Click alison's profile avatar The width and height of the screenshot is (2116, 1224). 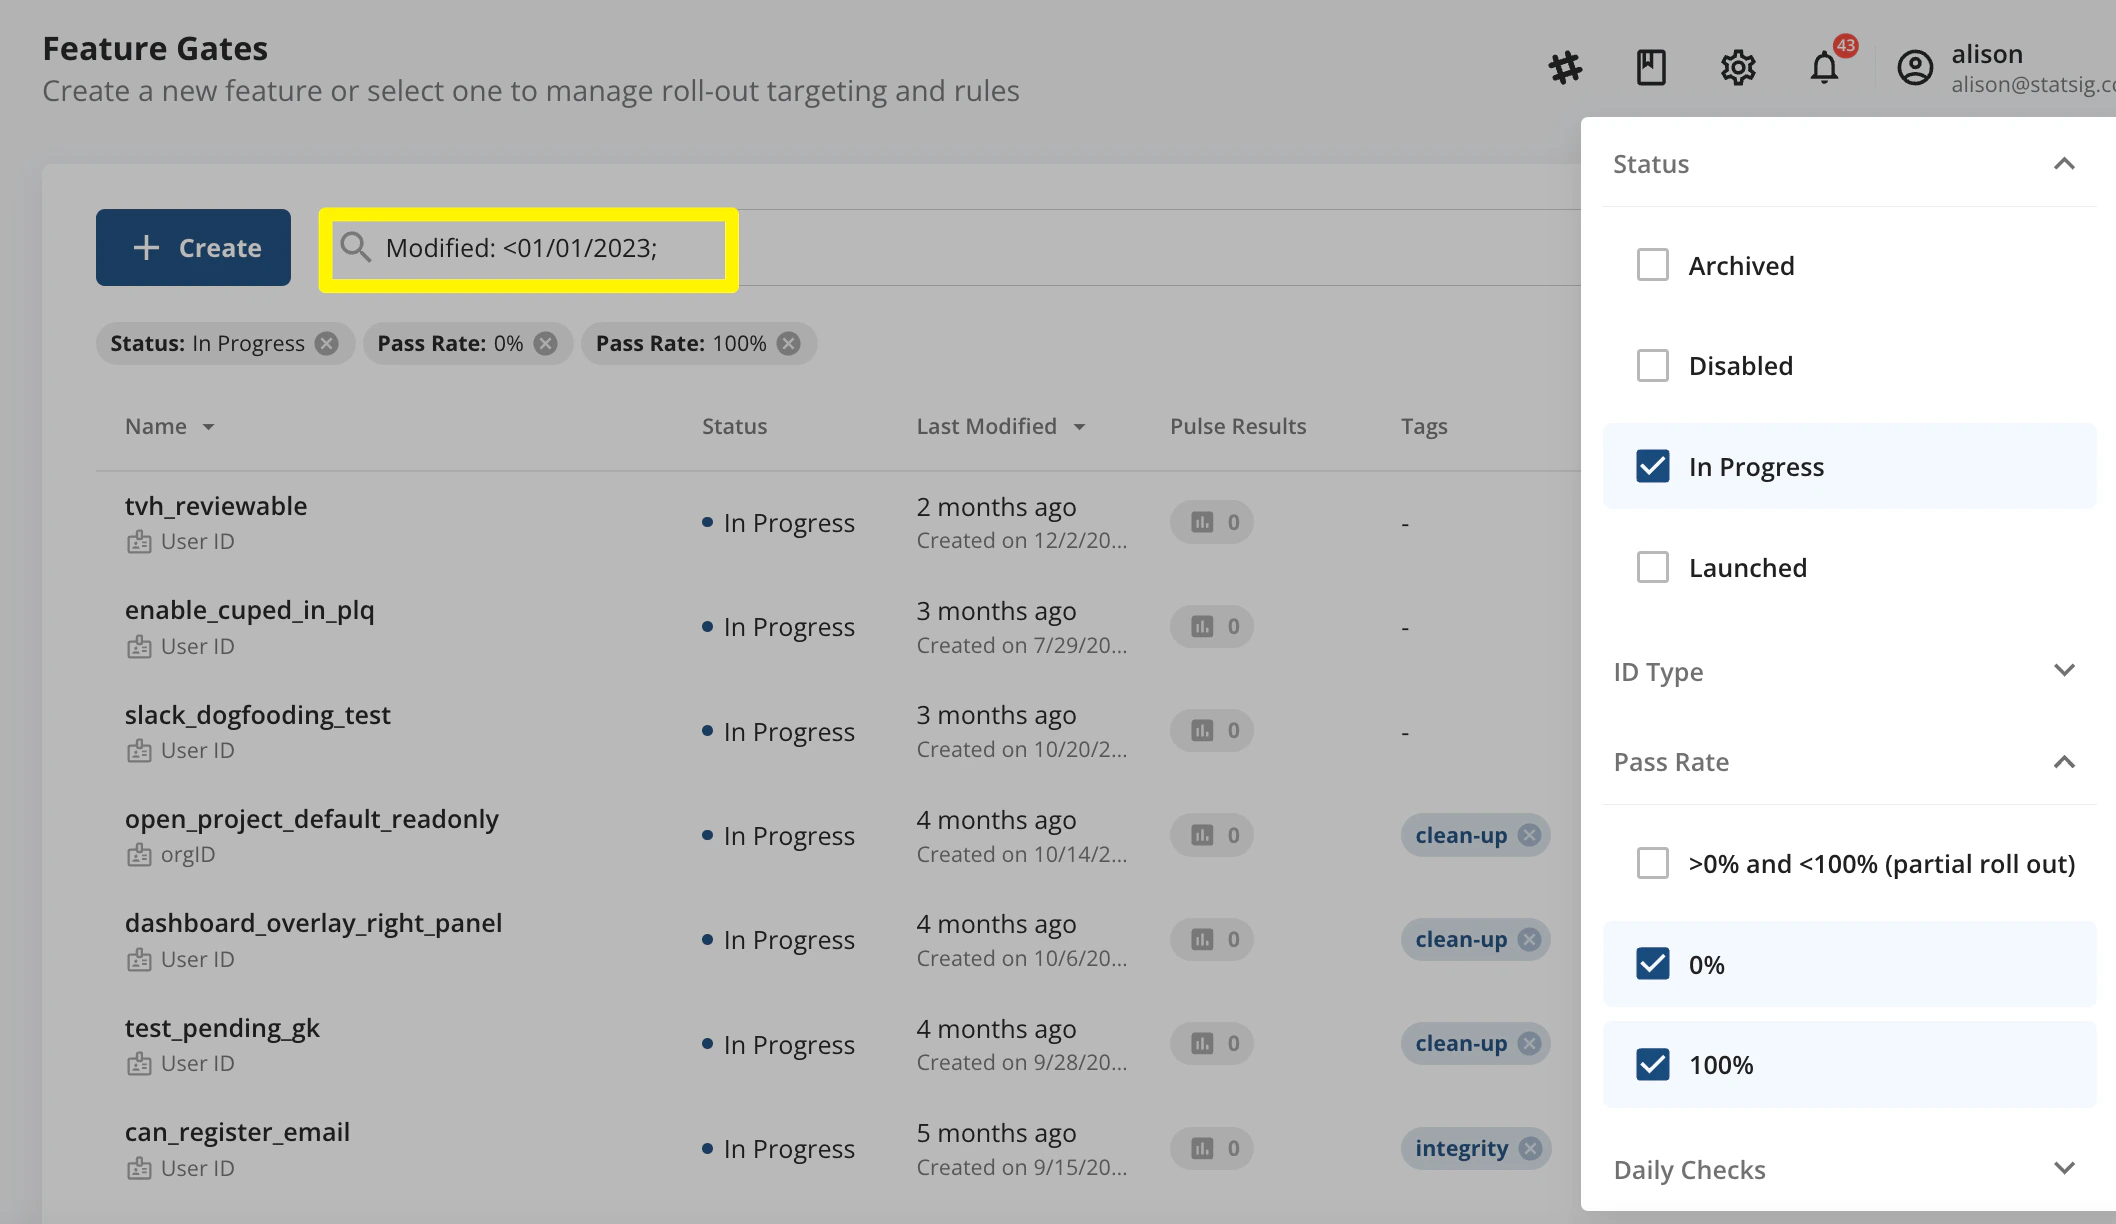1914,68
